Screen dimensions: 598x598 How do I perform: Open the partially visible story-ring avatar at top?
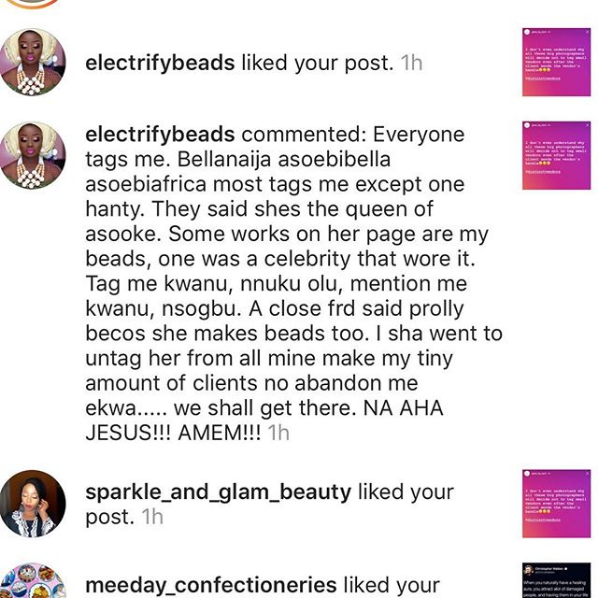point(33,4)
